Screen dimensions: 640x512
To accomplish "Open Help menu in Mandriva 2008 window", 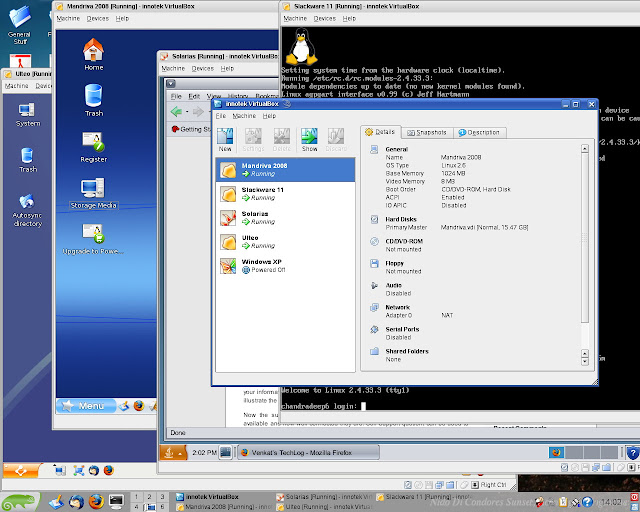I will pyautogui.click(x=122, y=18).
